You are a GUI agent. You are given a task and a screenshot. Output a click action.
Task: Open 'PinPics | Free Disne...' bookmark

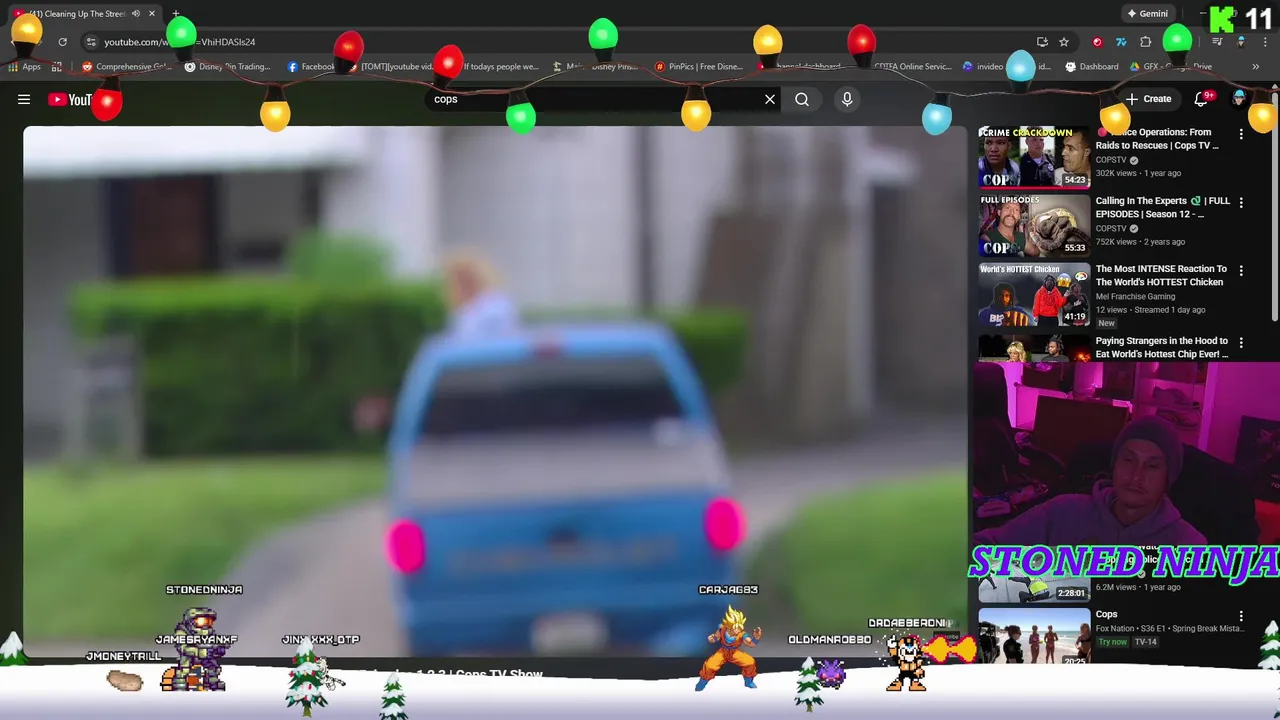coord(699,67)
